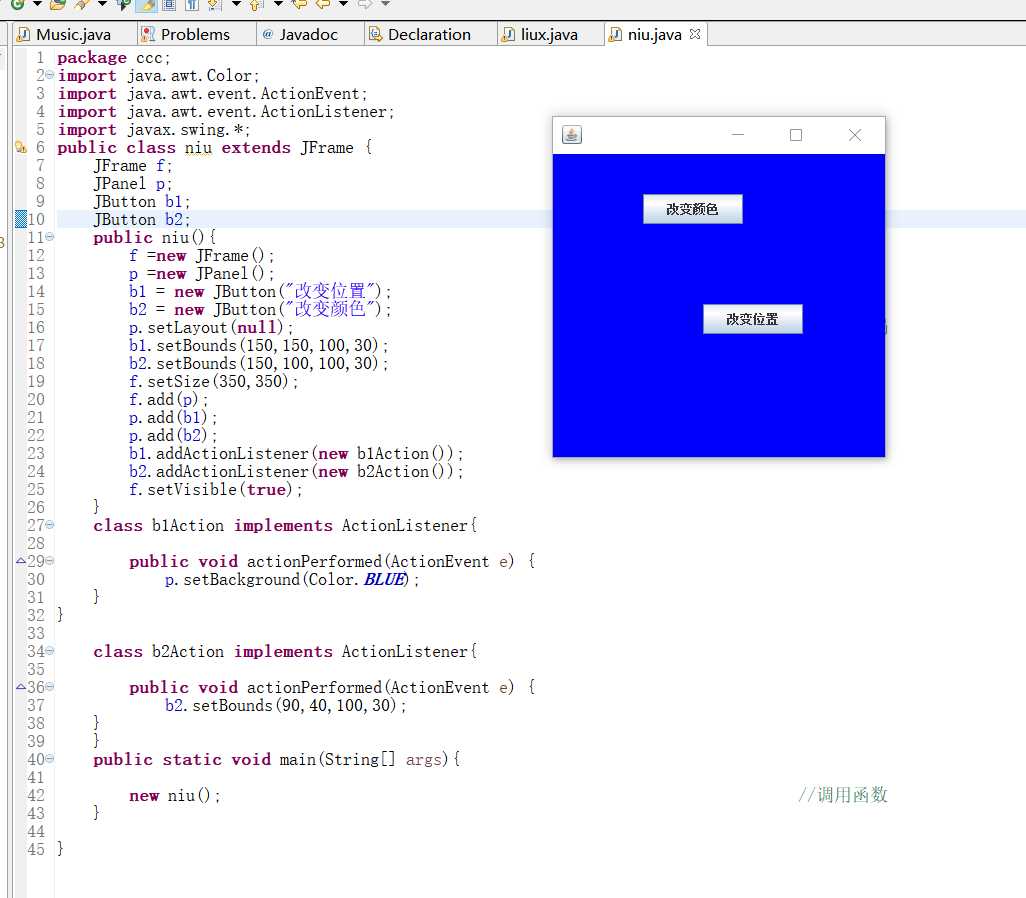Screen dimensions: 1026x898
Task: Click the 'BLUE' constant on line 30
Action: click(385, 579)
